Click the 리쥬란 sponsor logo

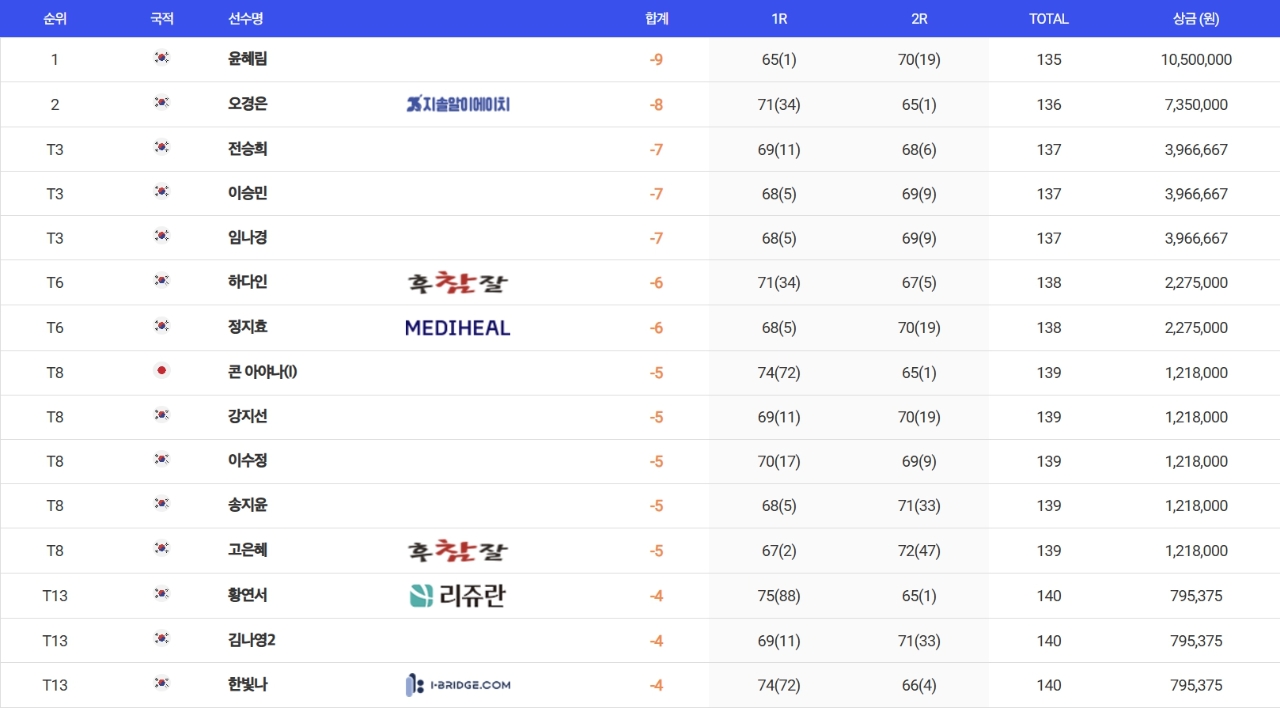click(x=458, y=596)
